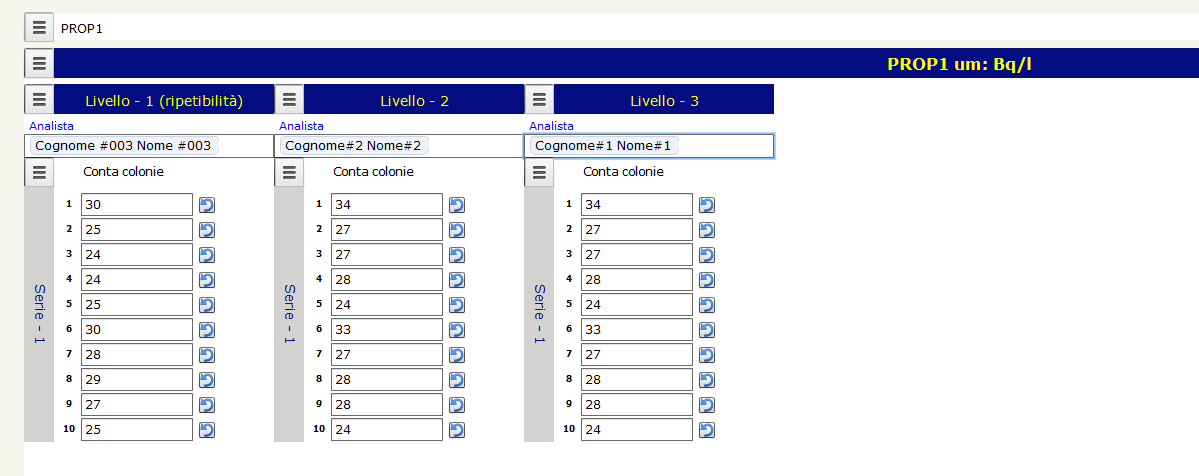Reset row 6 value in Livello 2

tap(457, 330)
